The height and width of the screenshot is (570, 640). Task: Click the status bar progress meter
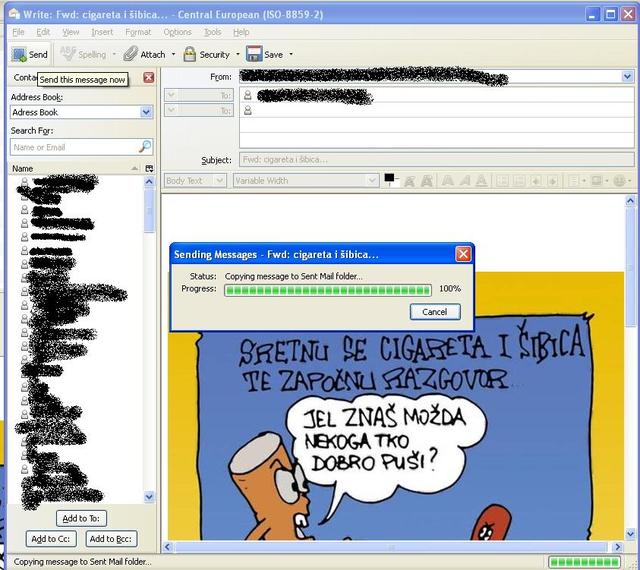click(584, 562)
